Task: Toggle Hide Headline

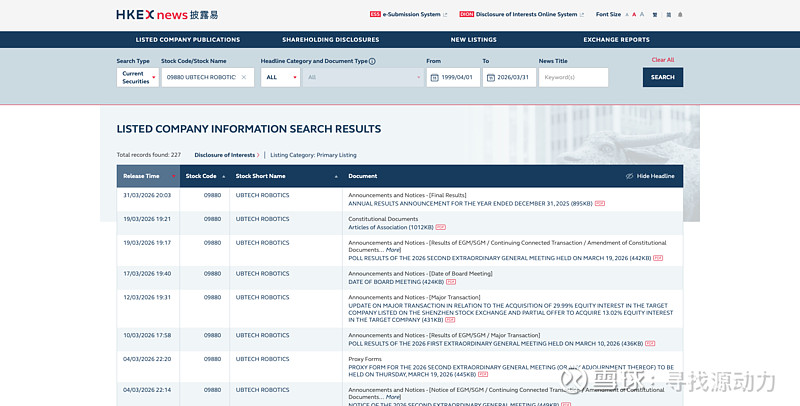Action: point(650,176)
